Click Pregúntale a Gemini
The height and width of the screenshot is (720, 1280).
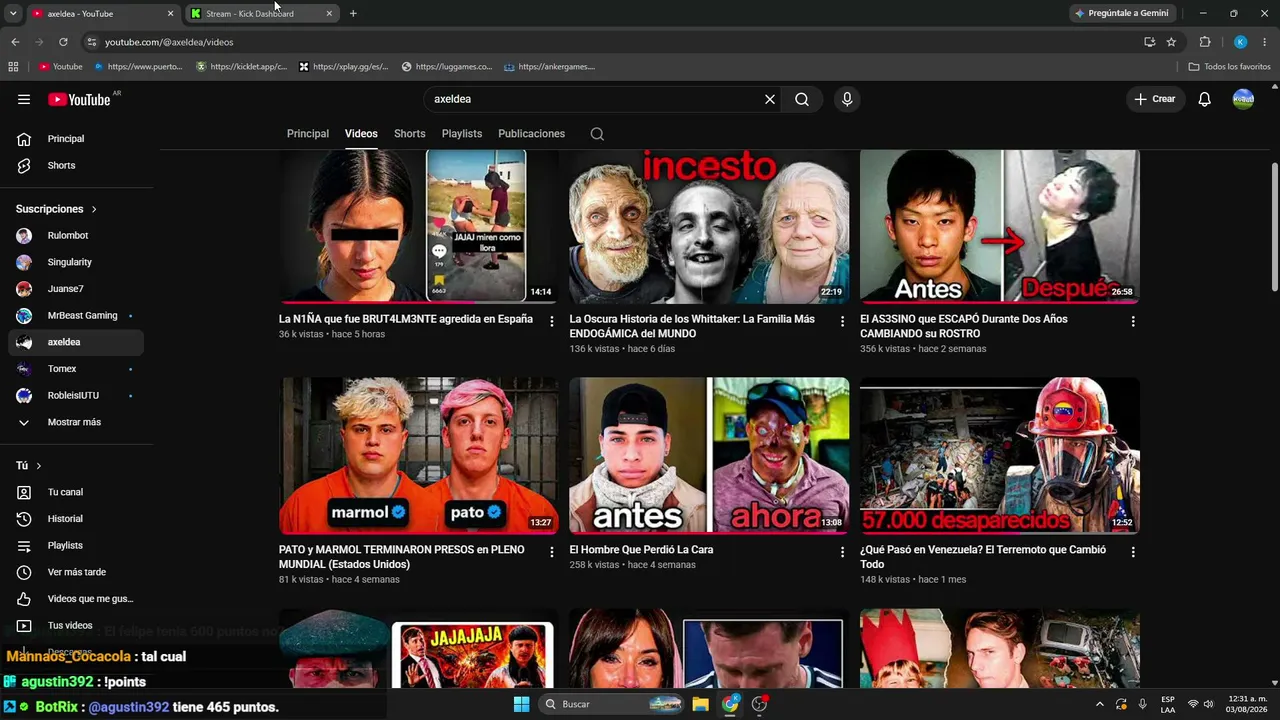1121,14
